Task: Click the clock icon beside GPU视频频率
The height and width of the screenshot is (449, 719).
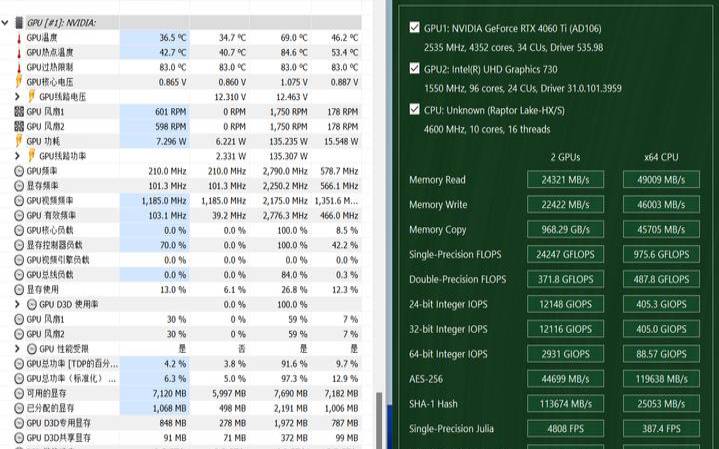Action: click(x=19, y=200)
